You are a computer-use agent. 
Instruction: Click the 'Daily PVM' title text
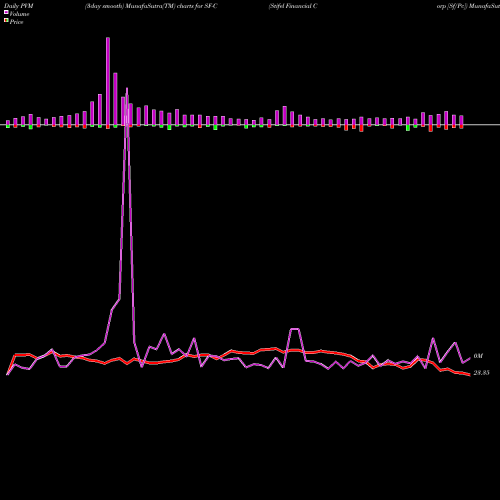19,6
